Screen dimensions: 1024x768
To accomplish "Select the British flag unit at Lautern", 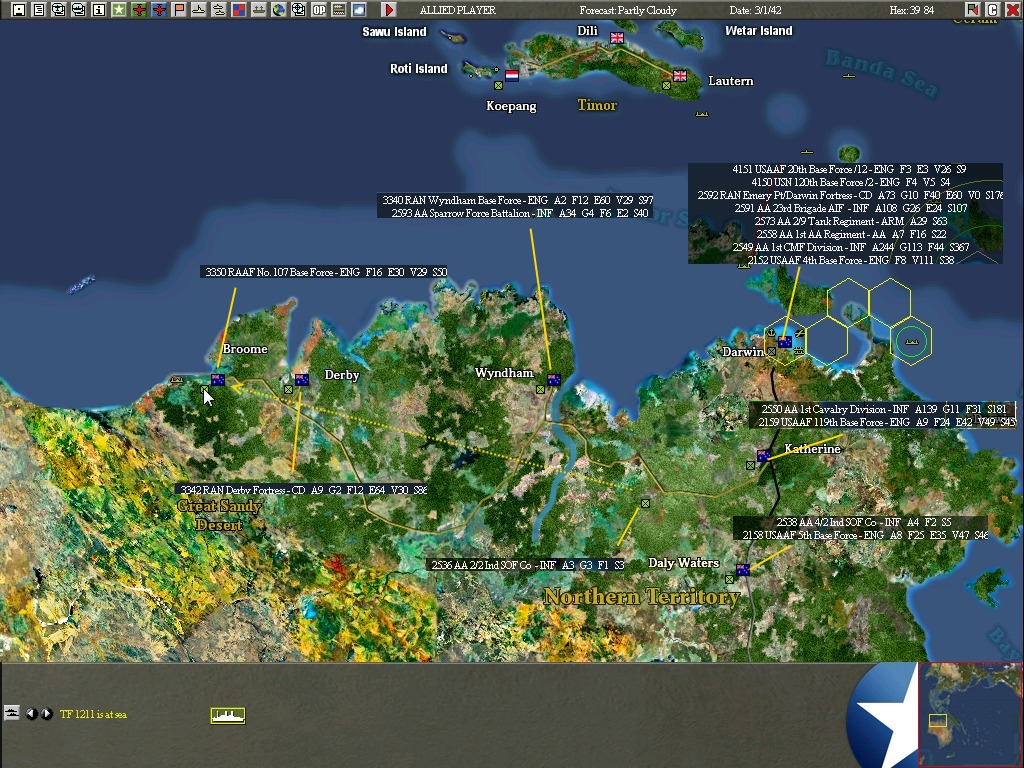I will click(x=680, y=76).
